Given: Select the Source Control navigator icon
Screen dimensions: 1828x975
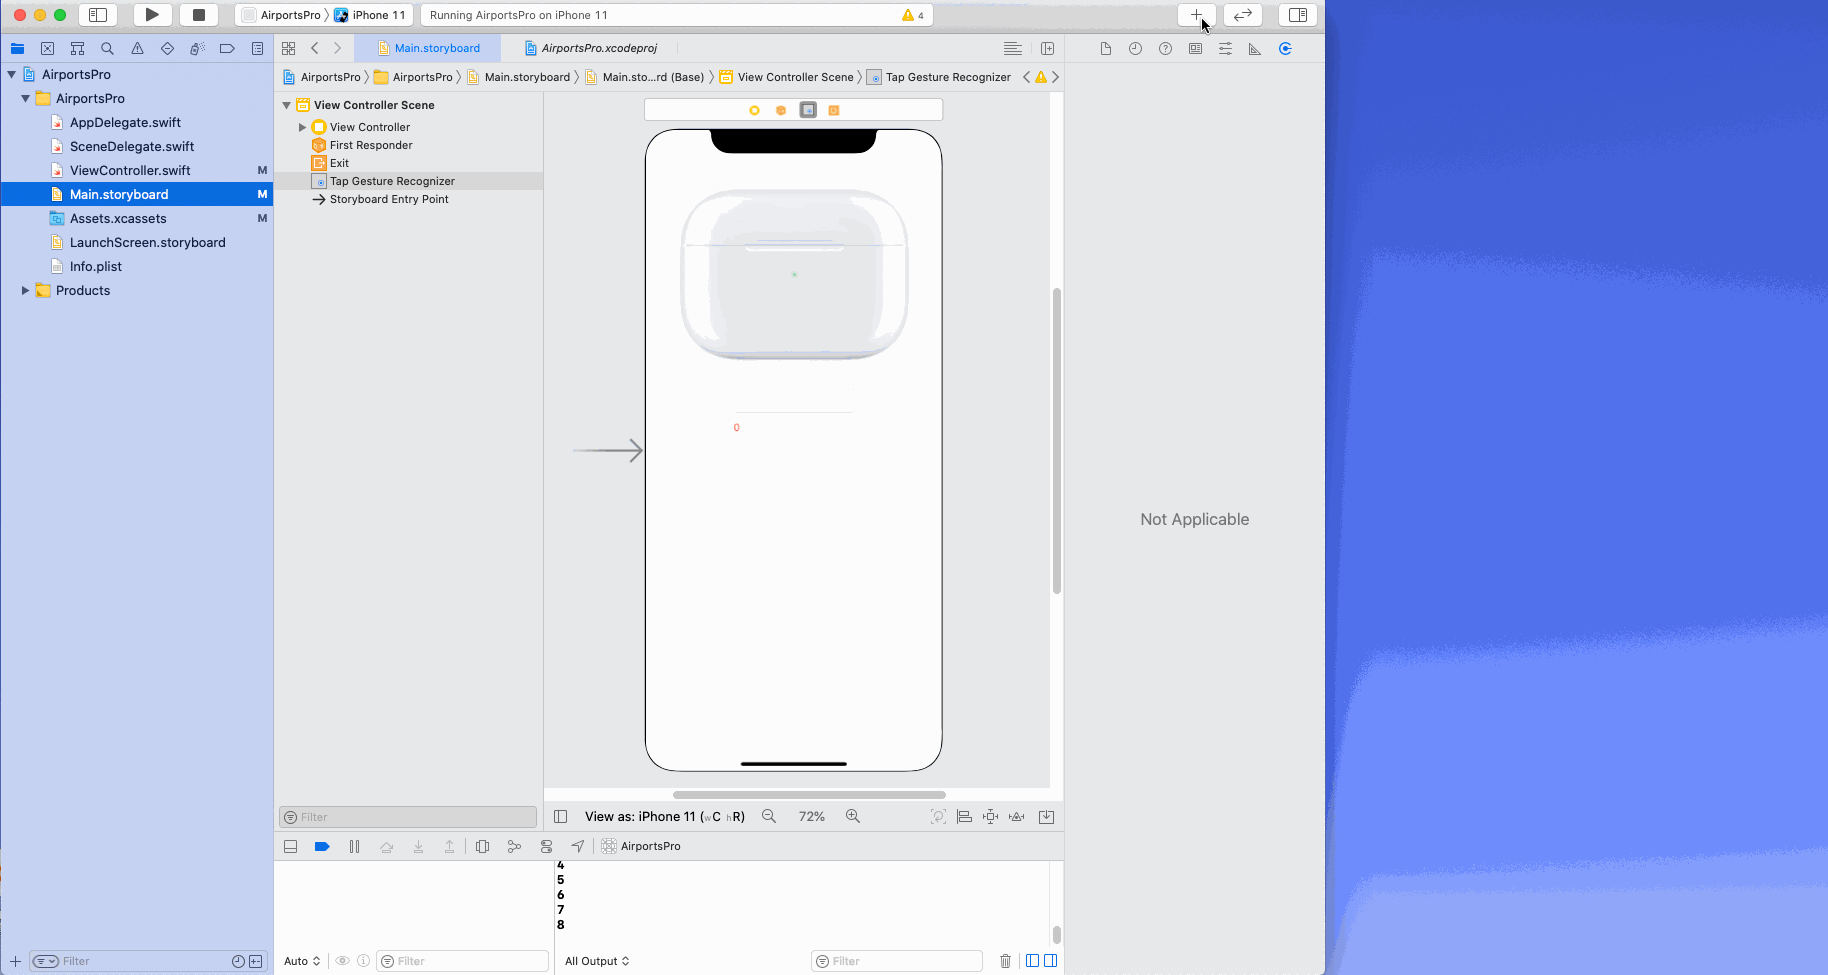Looking at the screenshot, I should tap(47, 48).
